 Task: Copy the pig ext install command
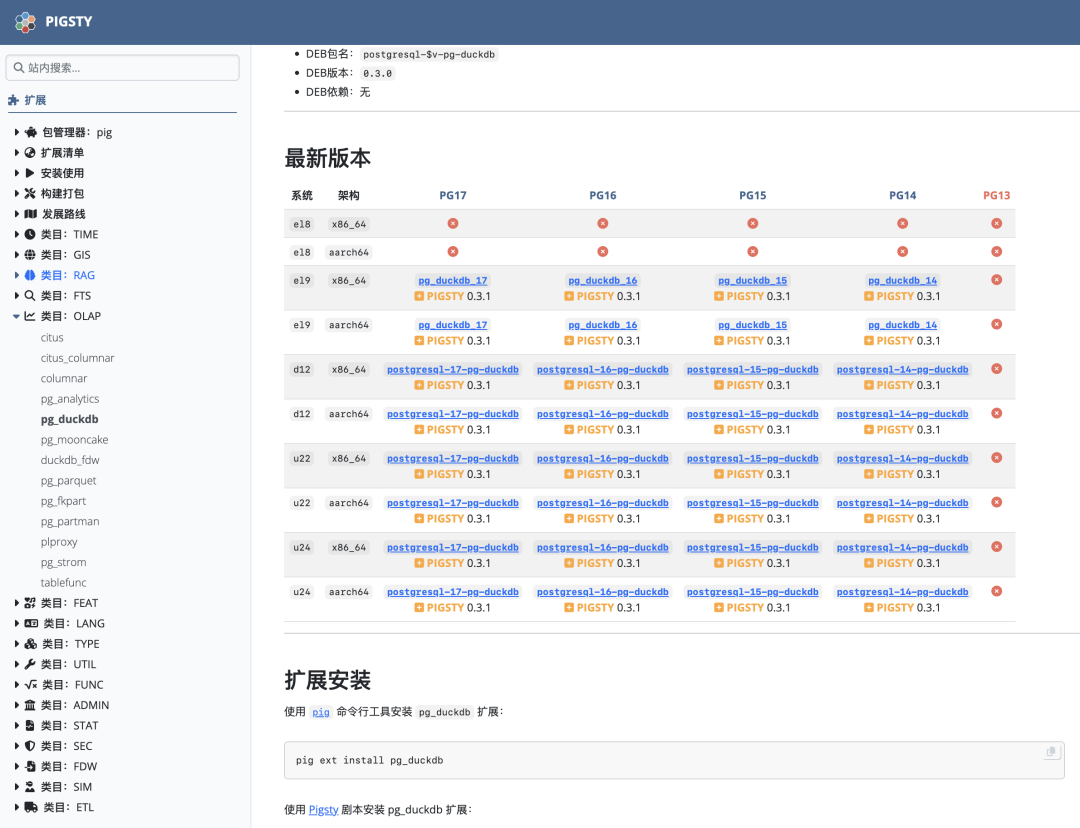pyautogui.click(x=1051, y=752)
